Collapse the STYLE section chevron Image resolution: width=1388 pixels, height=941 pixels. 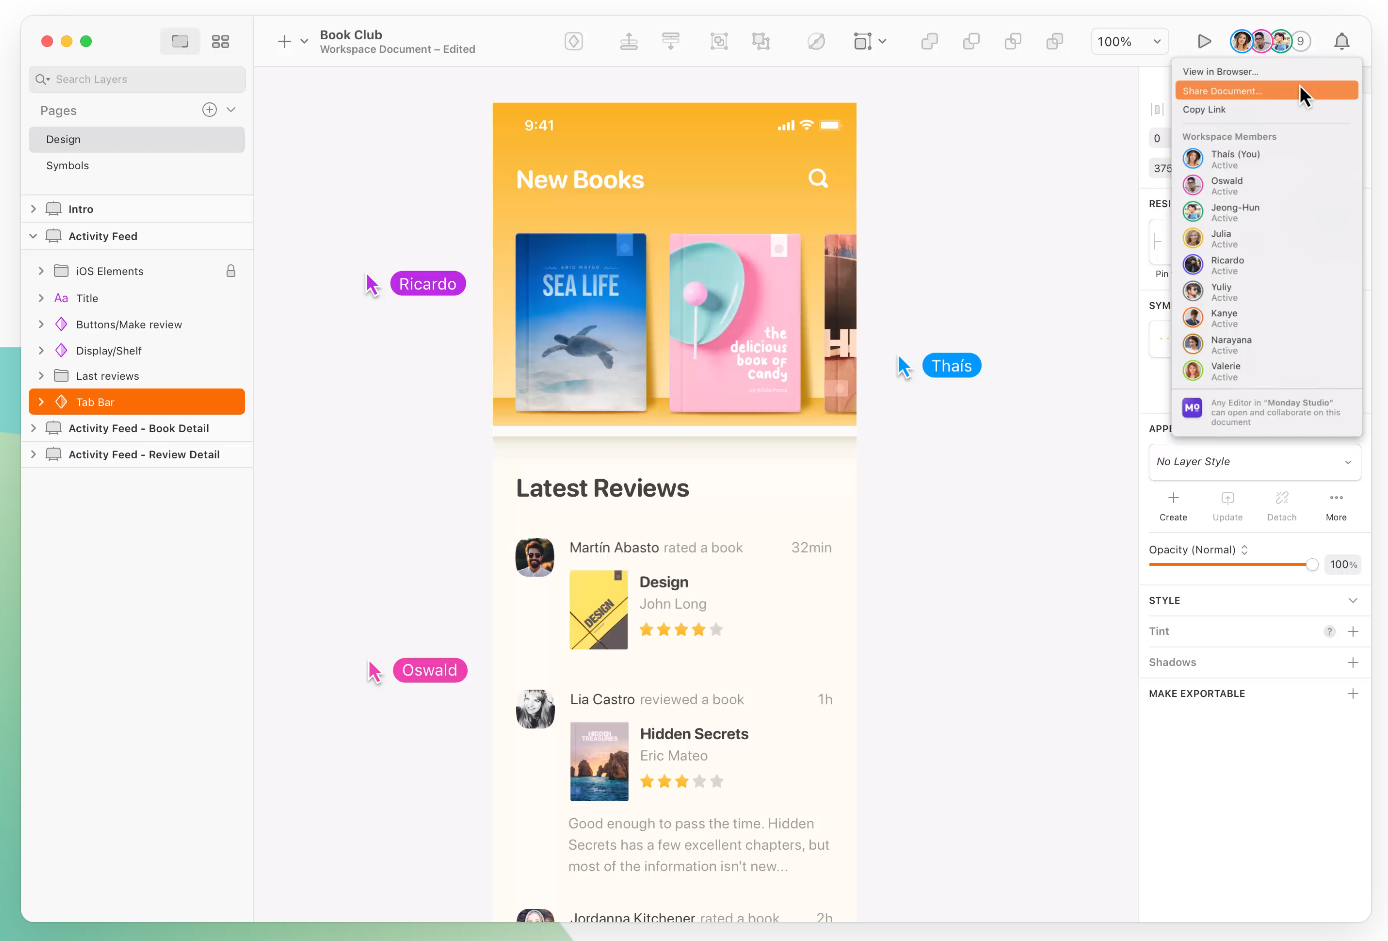pyautogui.click(x=1353, y=601)
